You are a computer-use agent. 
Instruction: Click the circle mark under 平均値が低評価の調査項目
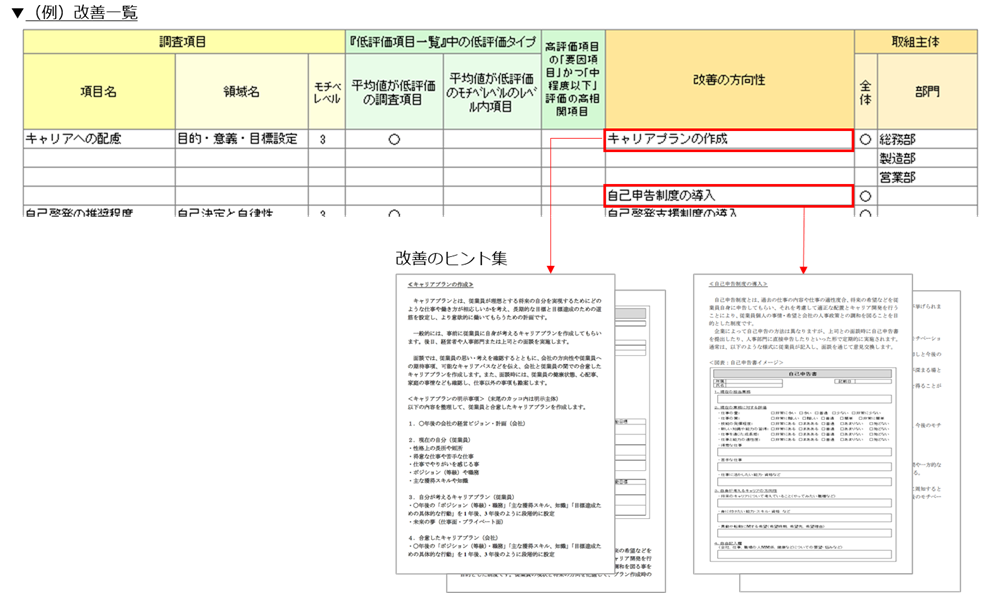click(394, 140)
